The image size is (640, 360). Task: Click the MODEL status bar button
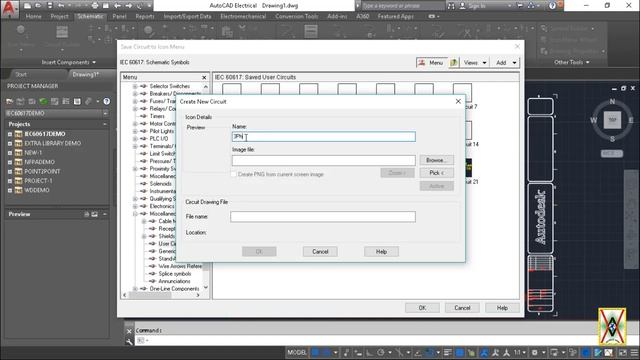pos(297,352)
